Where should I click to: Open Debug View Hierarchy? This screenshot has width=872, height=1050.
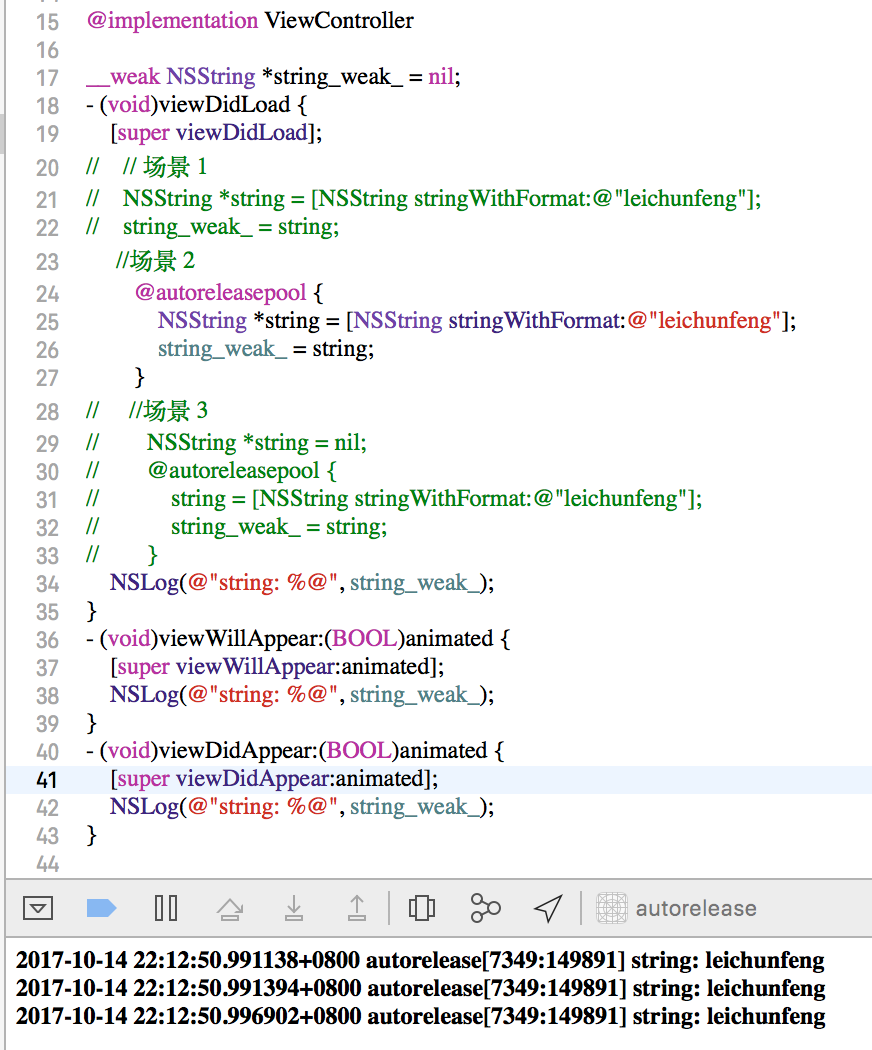[421, 909]
